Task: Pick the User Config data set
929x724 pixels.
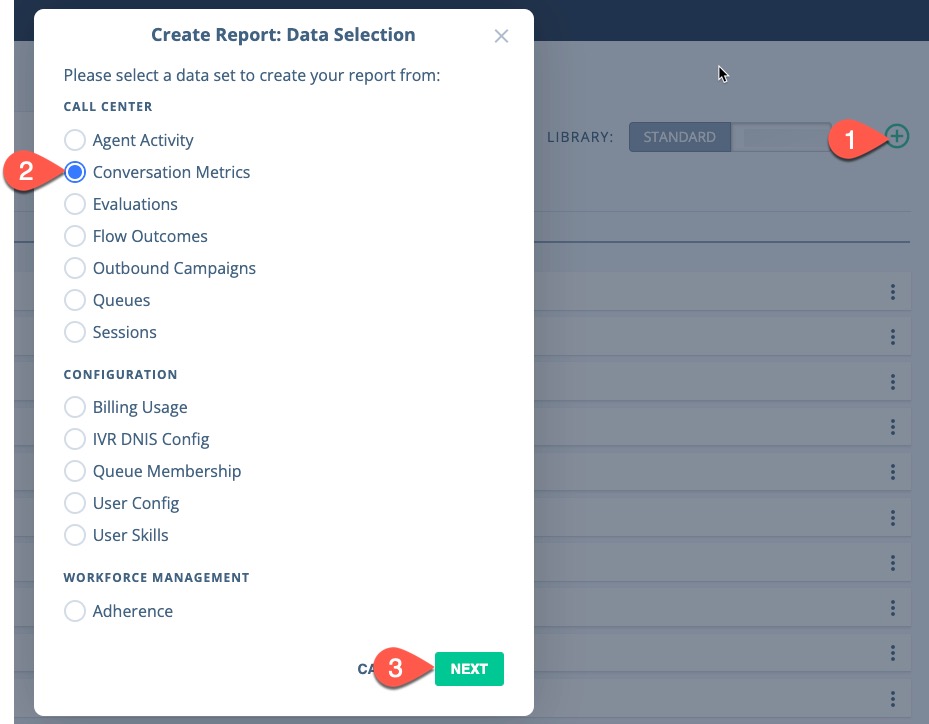Action: 75,503
